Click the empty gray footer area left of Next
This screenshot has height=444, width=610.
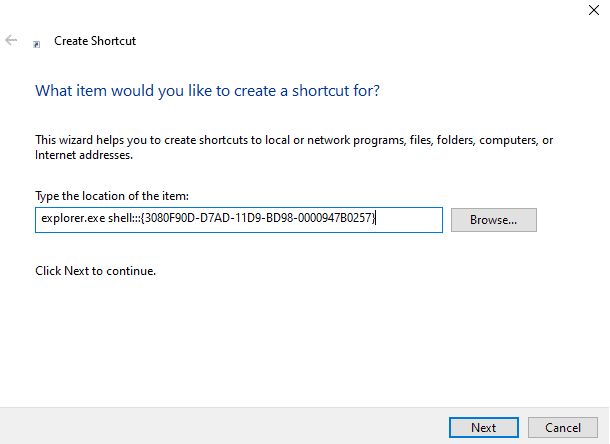(220, 426)
